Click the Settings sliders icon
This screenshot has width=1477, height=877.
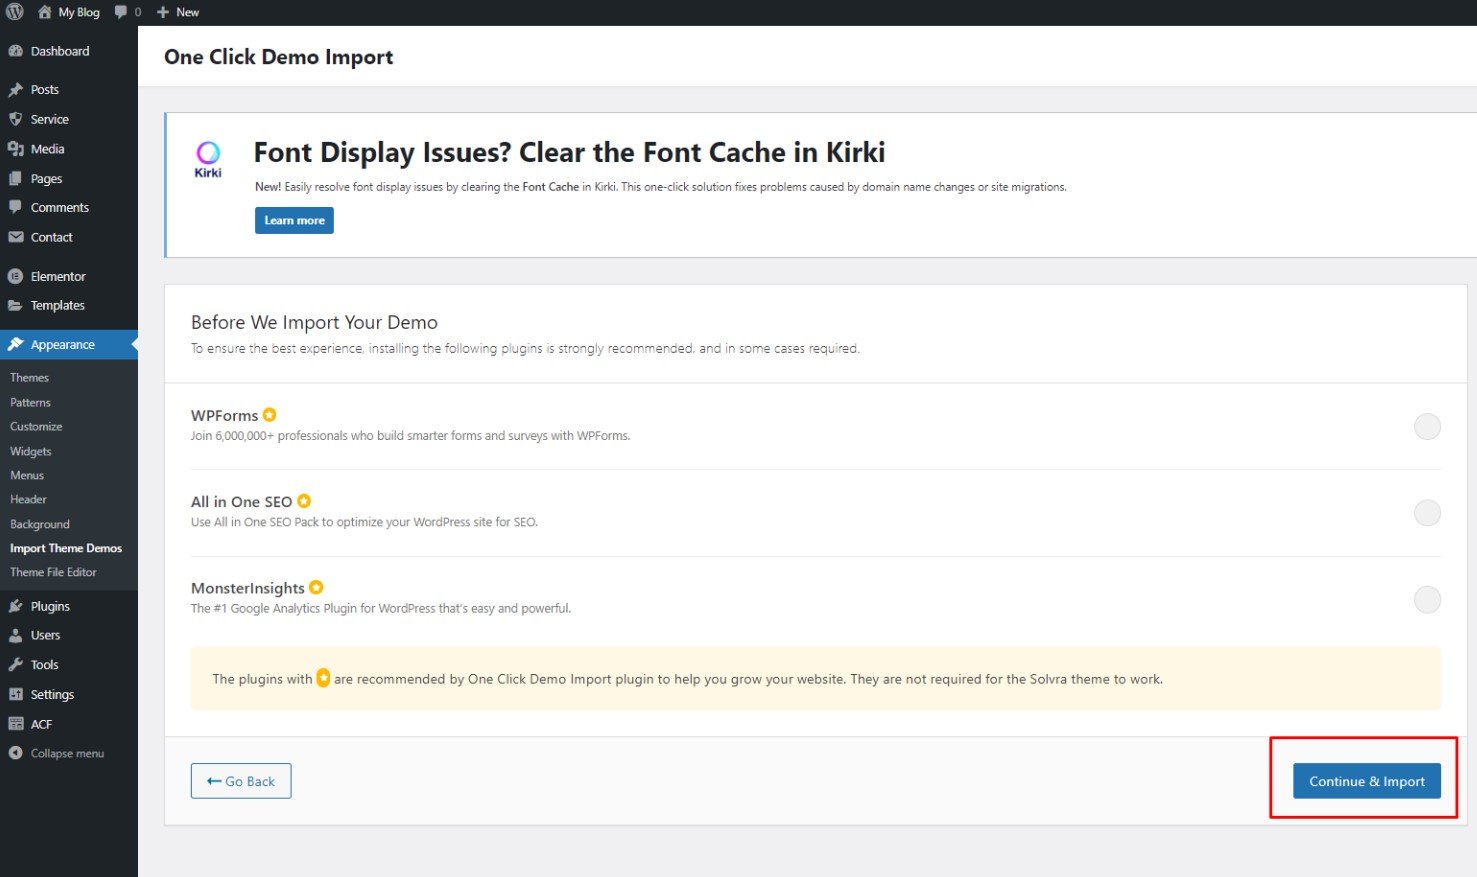coord(15,694)
